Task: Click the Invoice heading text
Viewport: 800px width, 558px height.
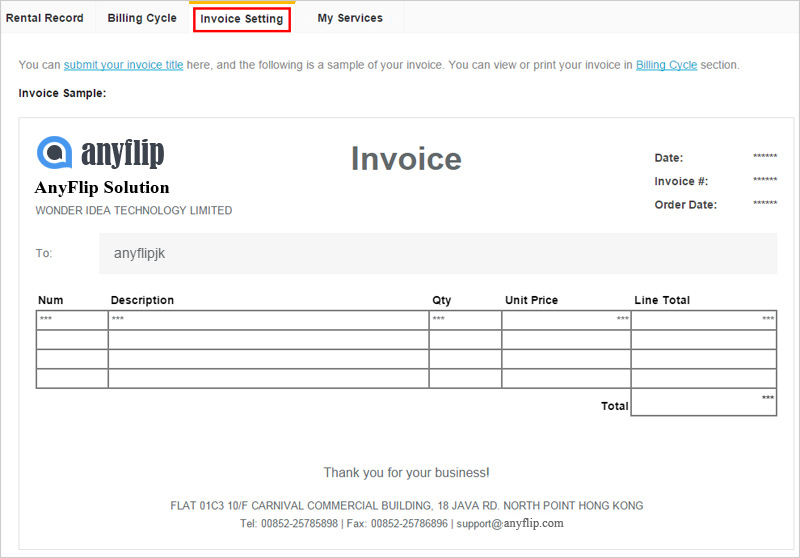Action: pos(406,159)
